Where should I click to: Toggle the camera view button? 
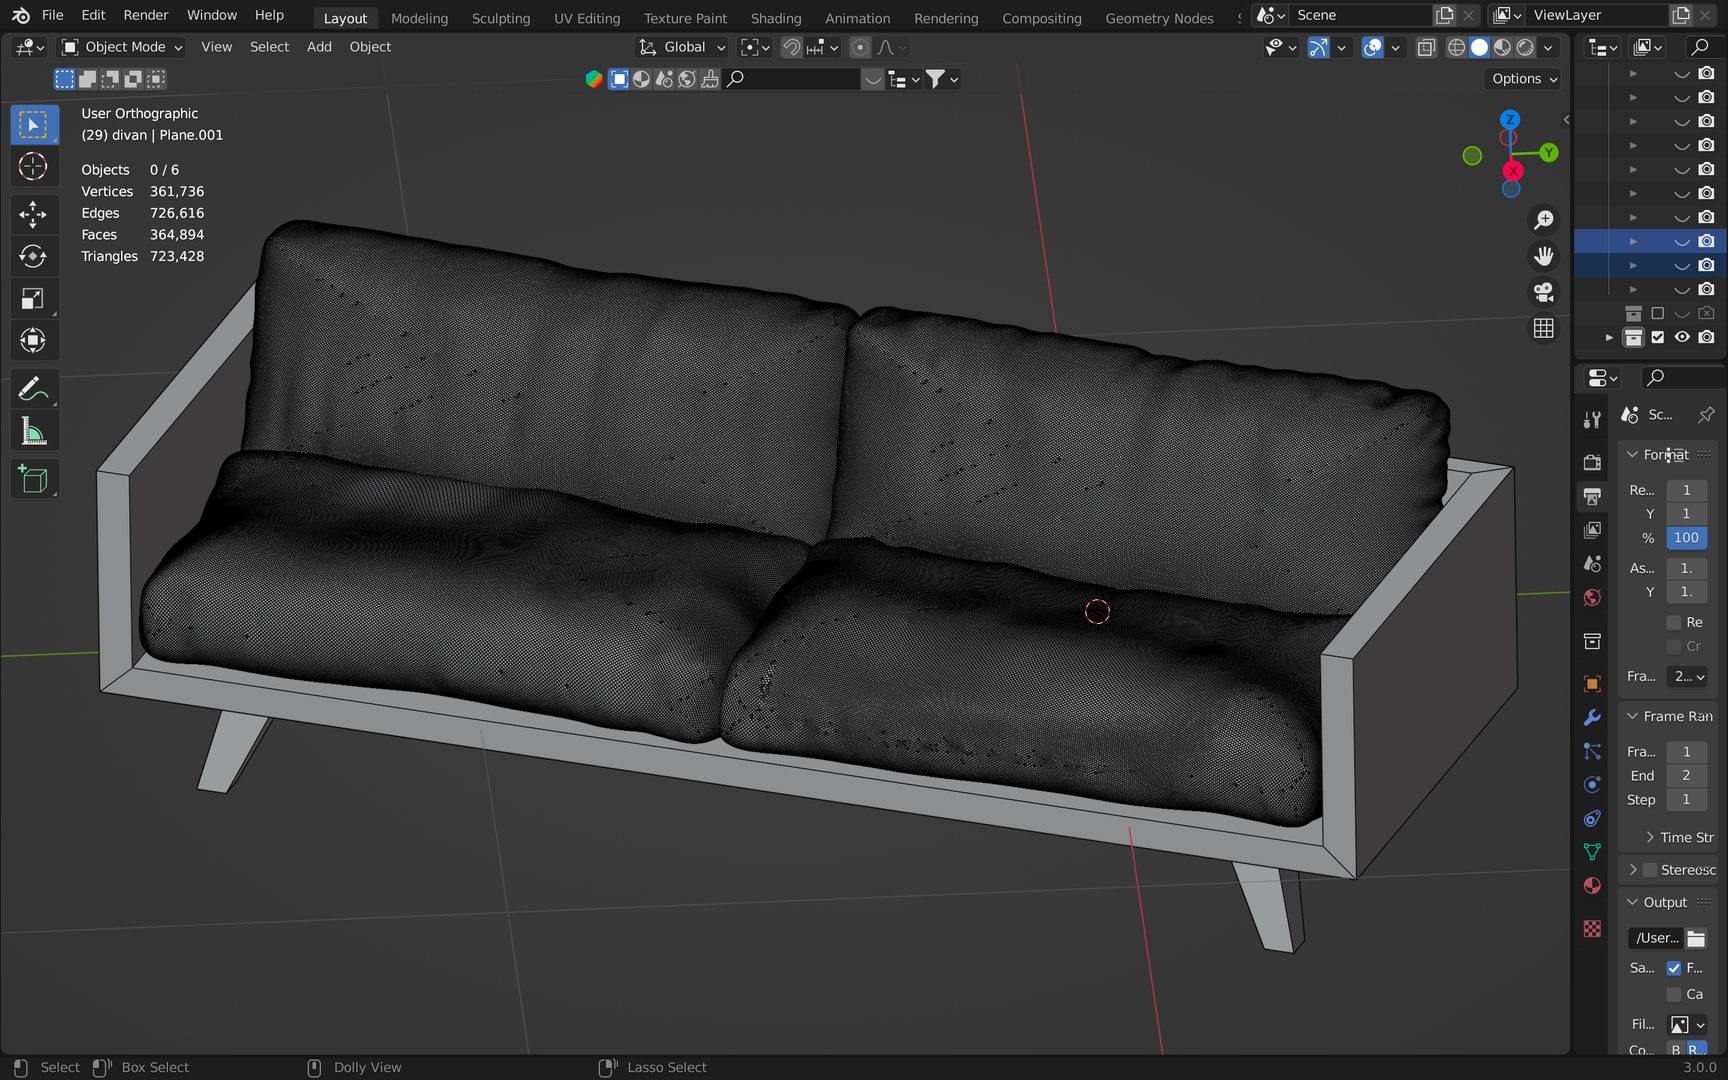(x=1544, y=292)
